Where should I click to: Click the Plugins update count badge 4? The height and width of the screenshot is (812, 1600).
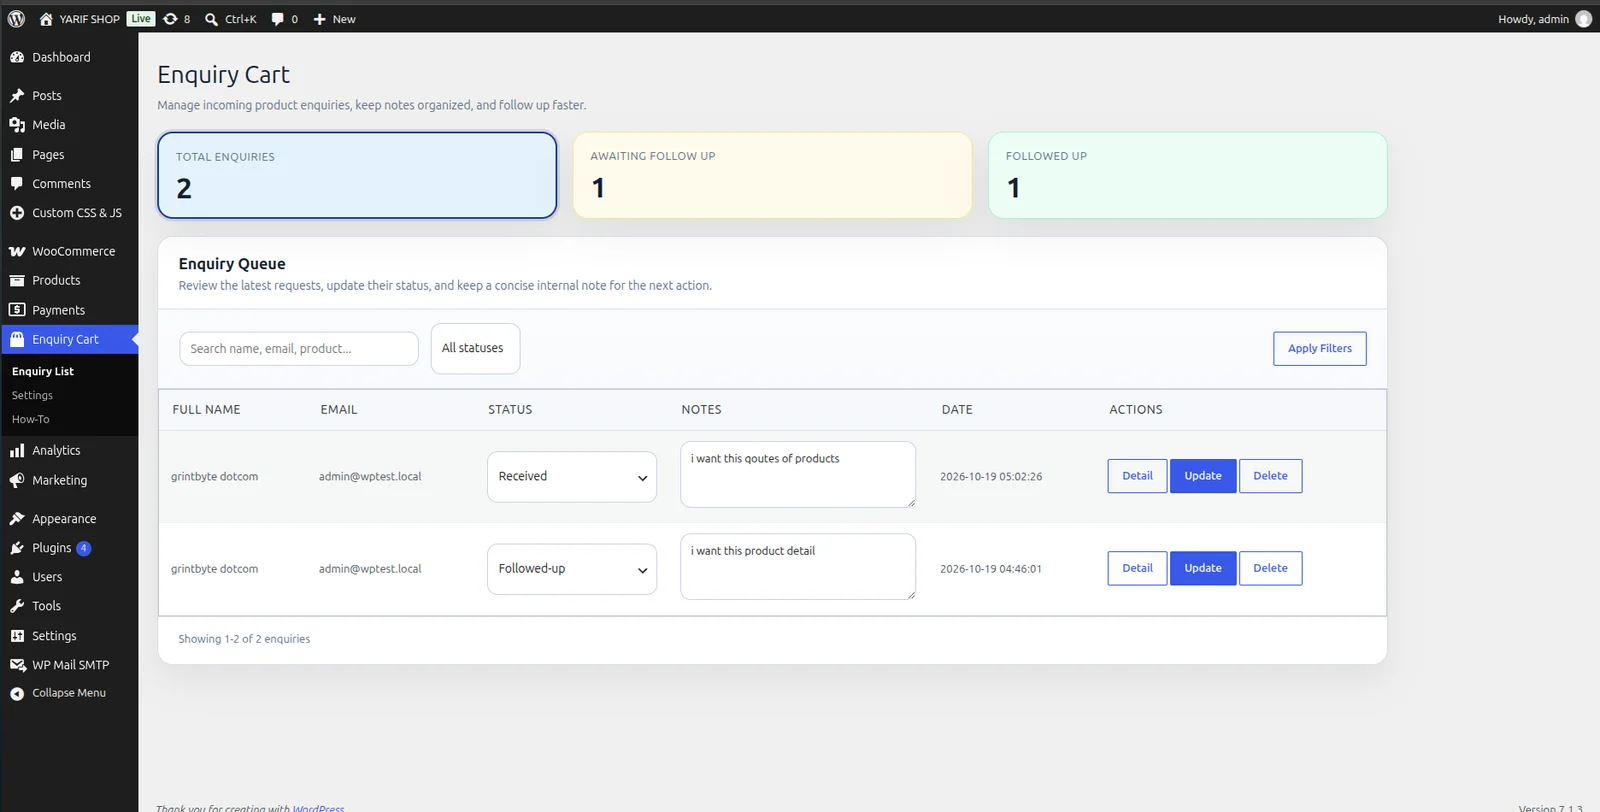tap(84, 548)
